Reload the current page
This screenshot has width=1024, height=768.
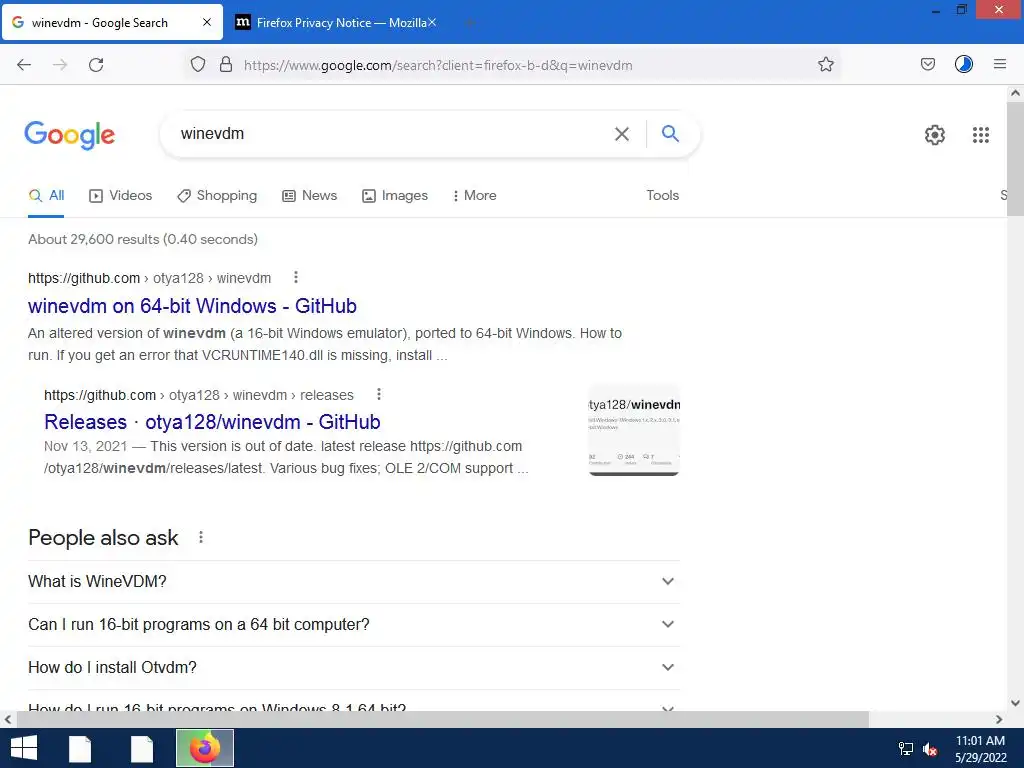[x=96, y=65]
